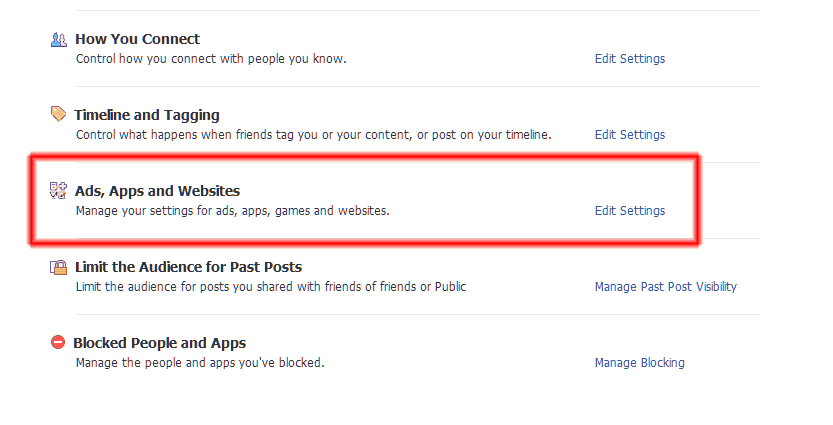The height and width of the screenshot is (425, 833).
Task: Click the red Blocked People and Apps icon
Action: coord(58,342)
